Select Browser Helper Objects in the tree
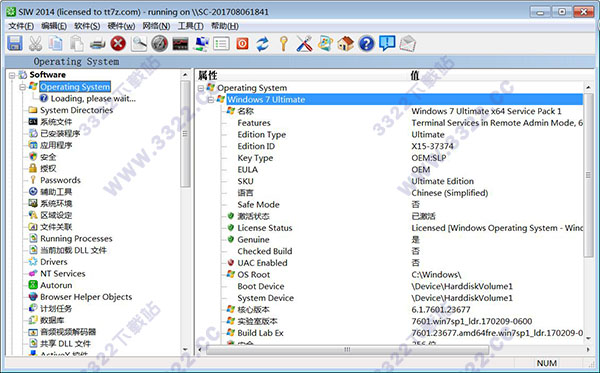 coord(86,297)
